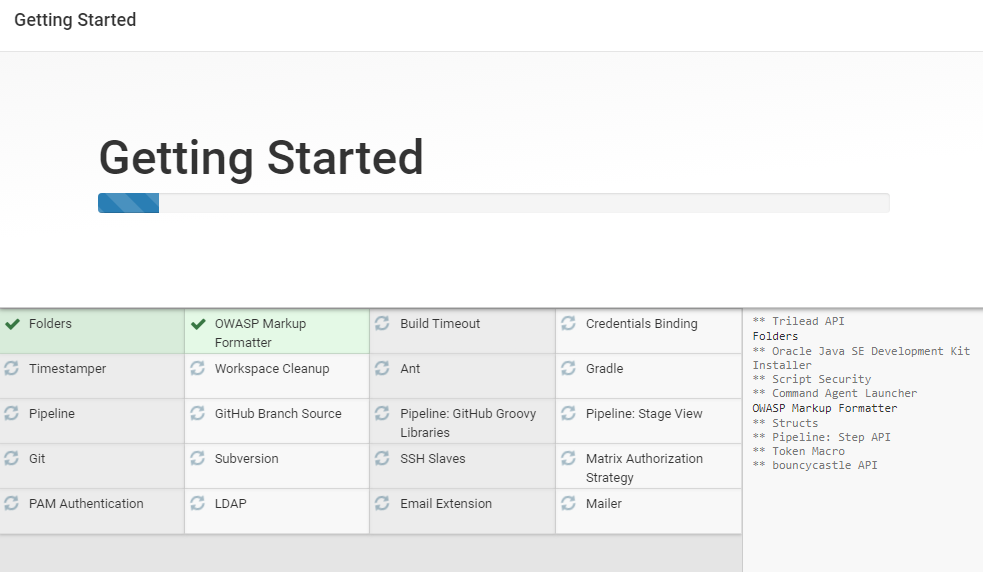Click the pending spinner icon for Build Timeout
The image size is (983, 572).
[382, 323]
